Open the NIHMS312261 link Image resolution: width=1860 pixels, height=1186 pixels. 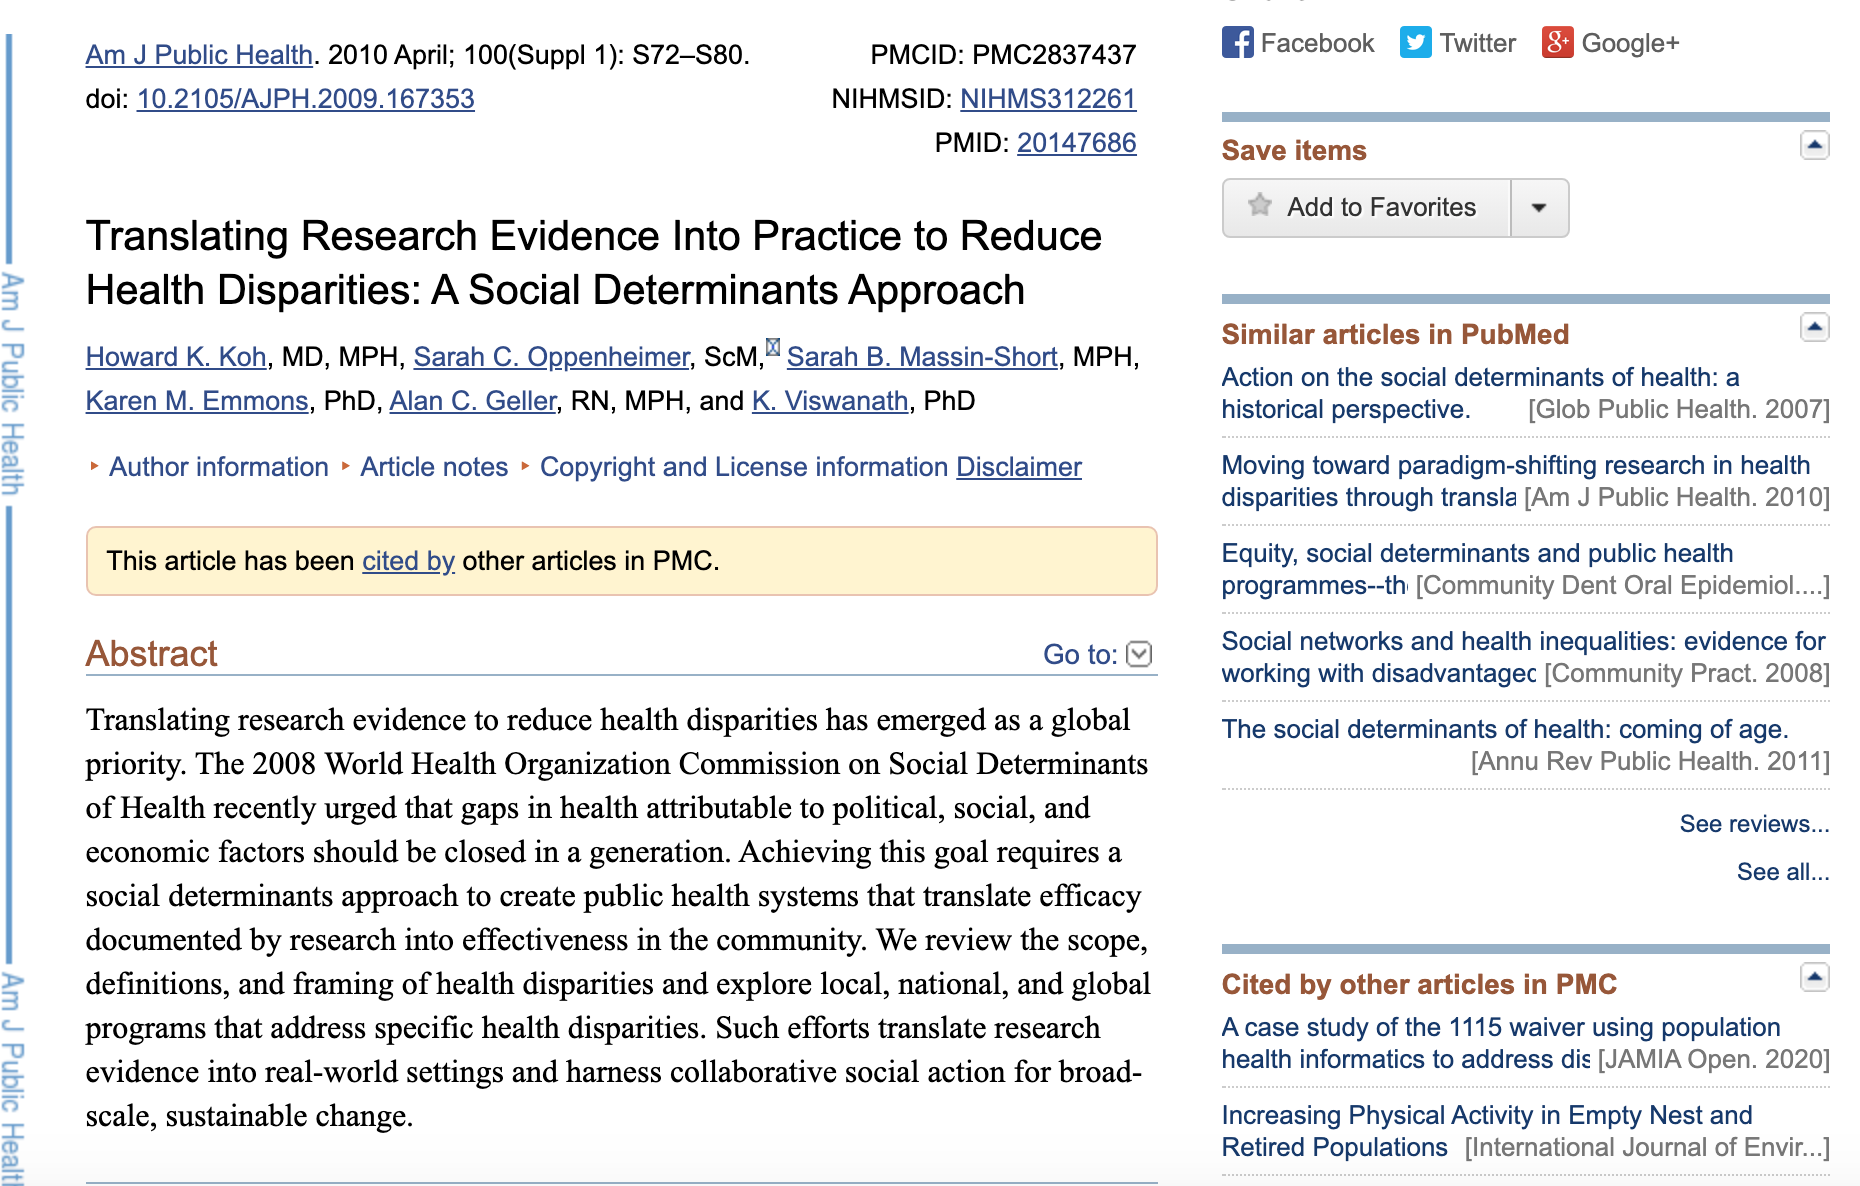1048,99
